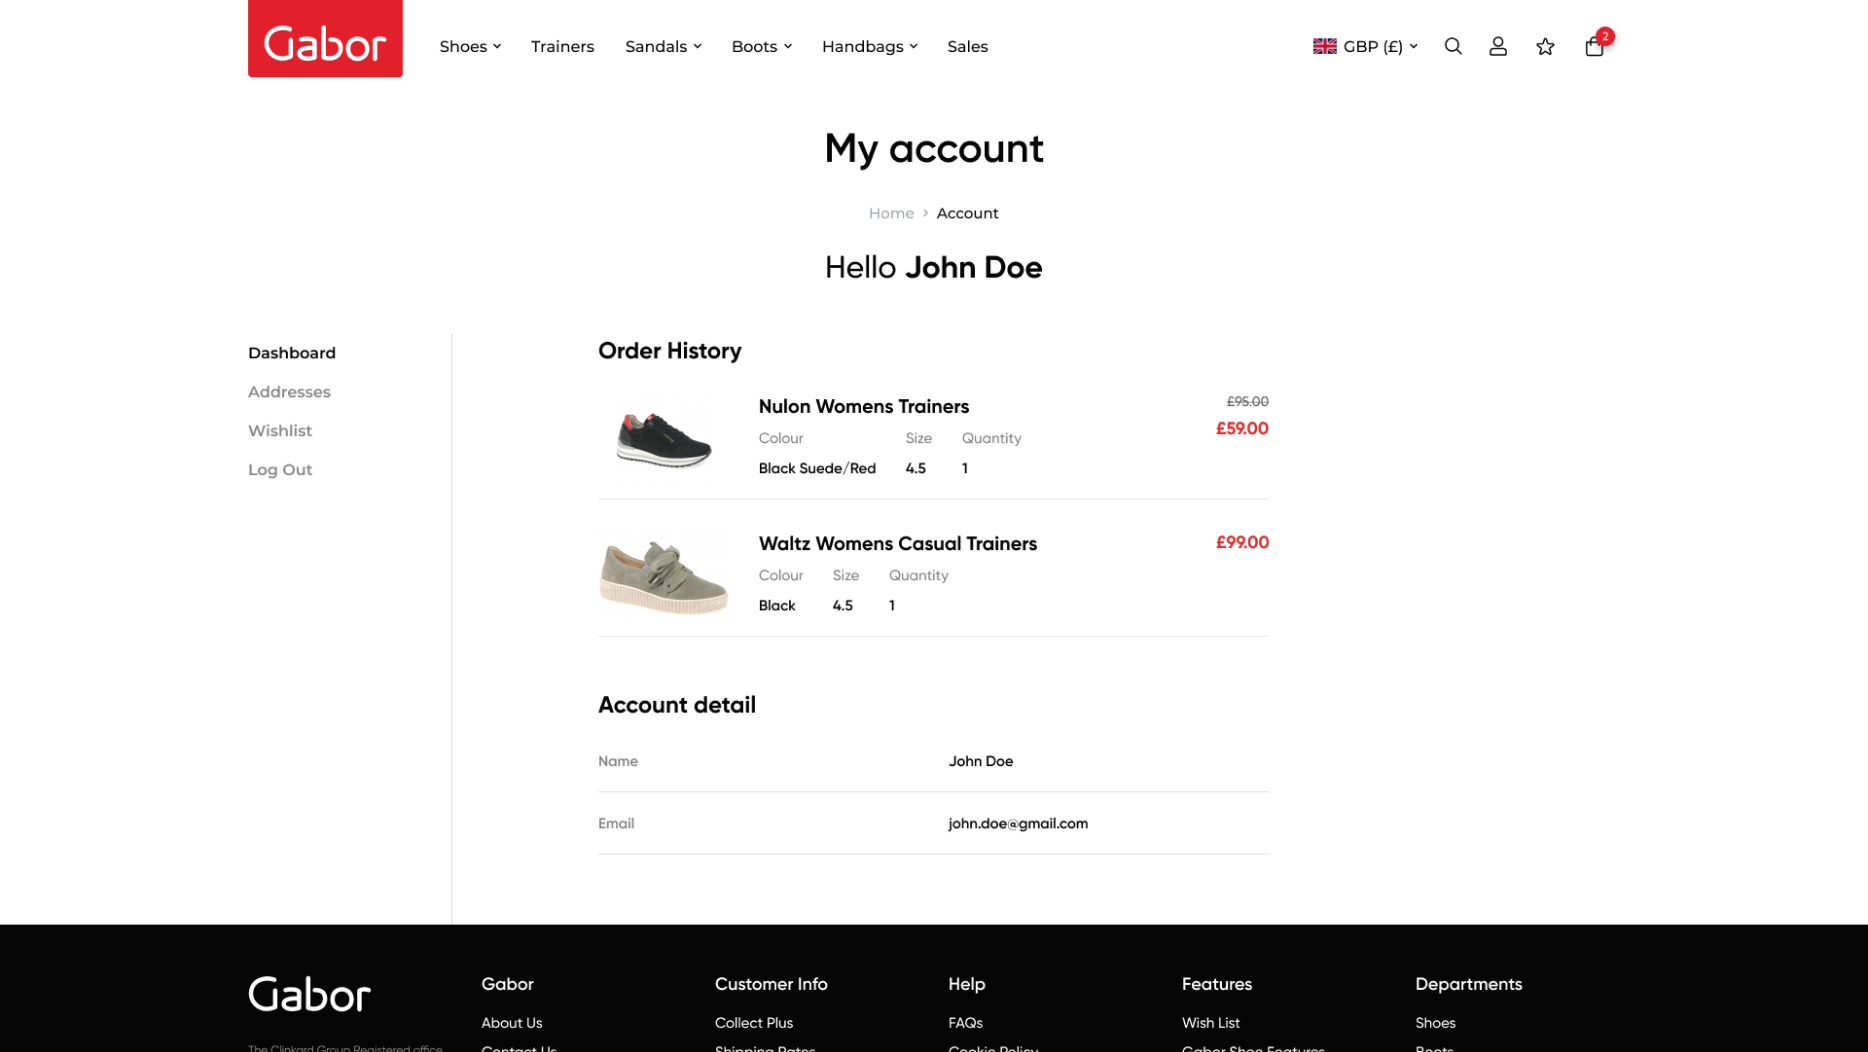Click the UK flag icon
1868x1052 pixels.
click(1325, 46)
